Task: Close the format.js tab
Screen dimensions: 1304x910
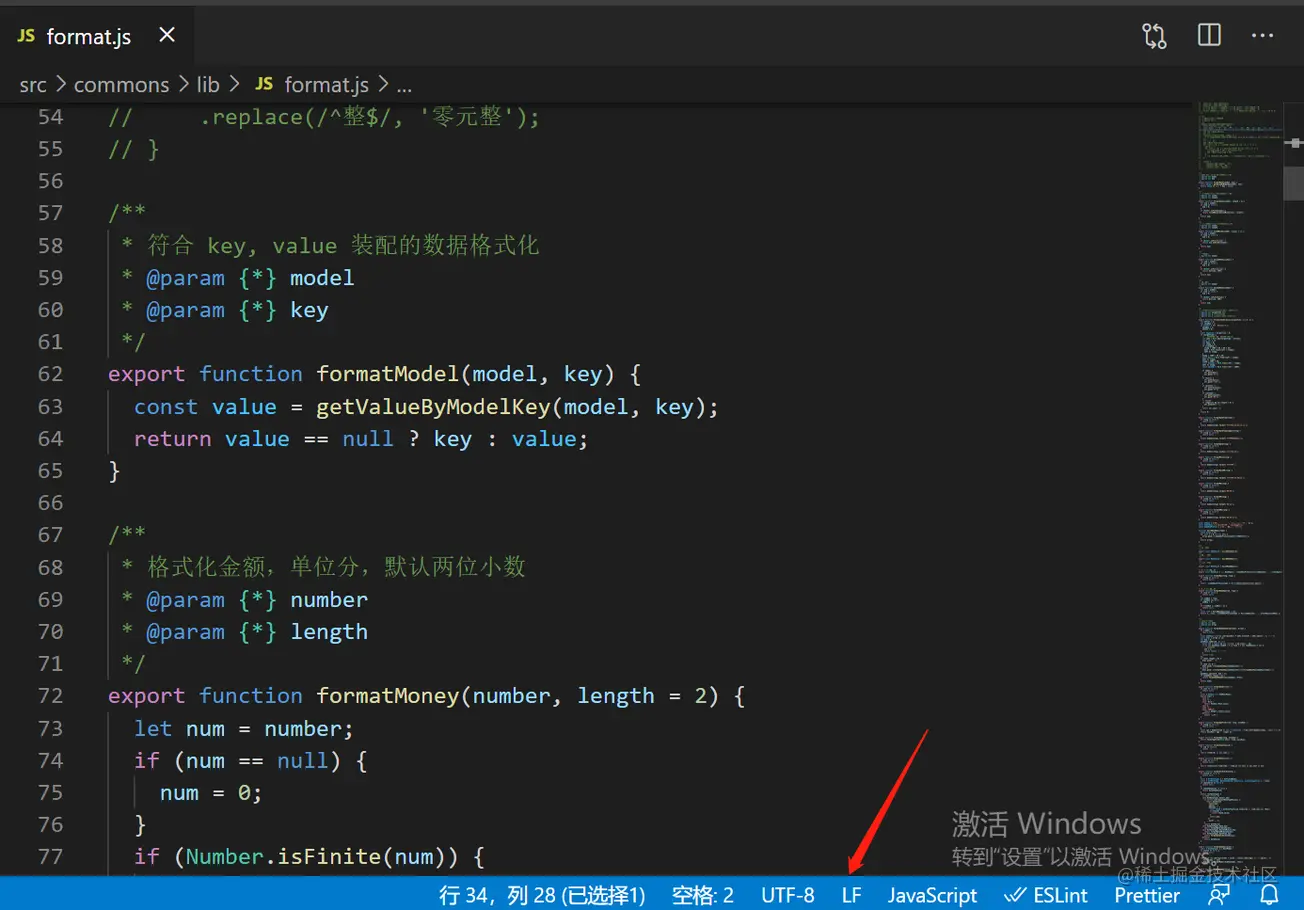Action: pos(167,36)
